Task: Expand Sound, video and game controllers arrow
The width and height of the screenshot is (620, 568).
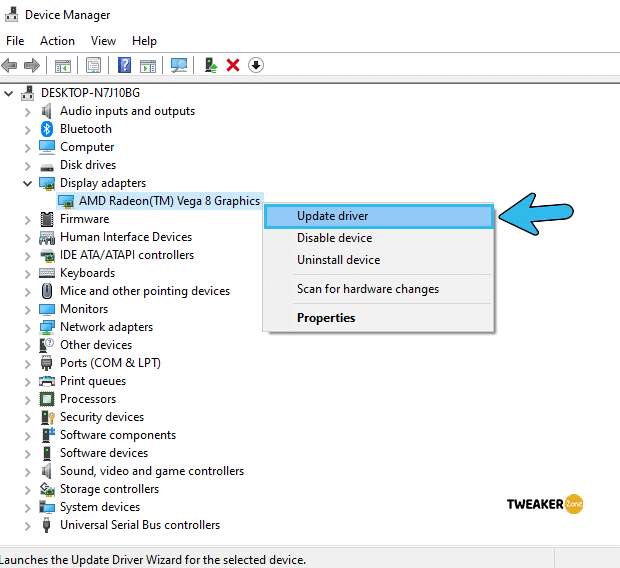Action: coord(27,472)
